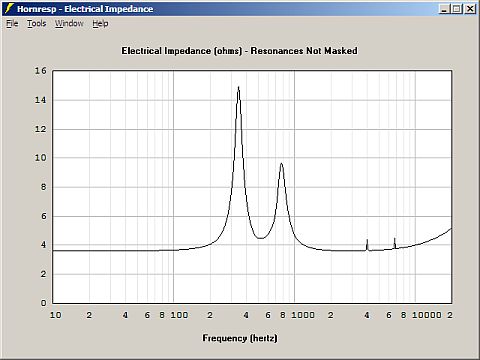This screenshot has width=480, height=360.
Task: Click the '14' y-axis label
Action: click(41, 100)
